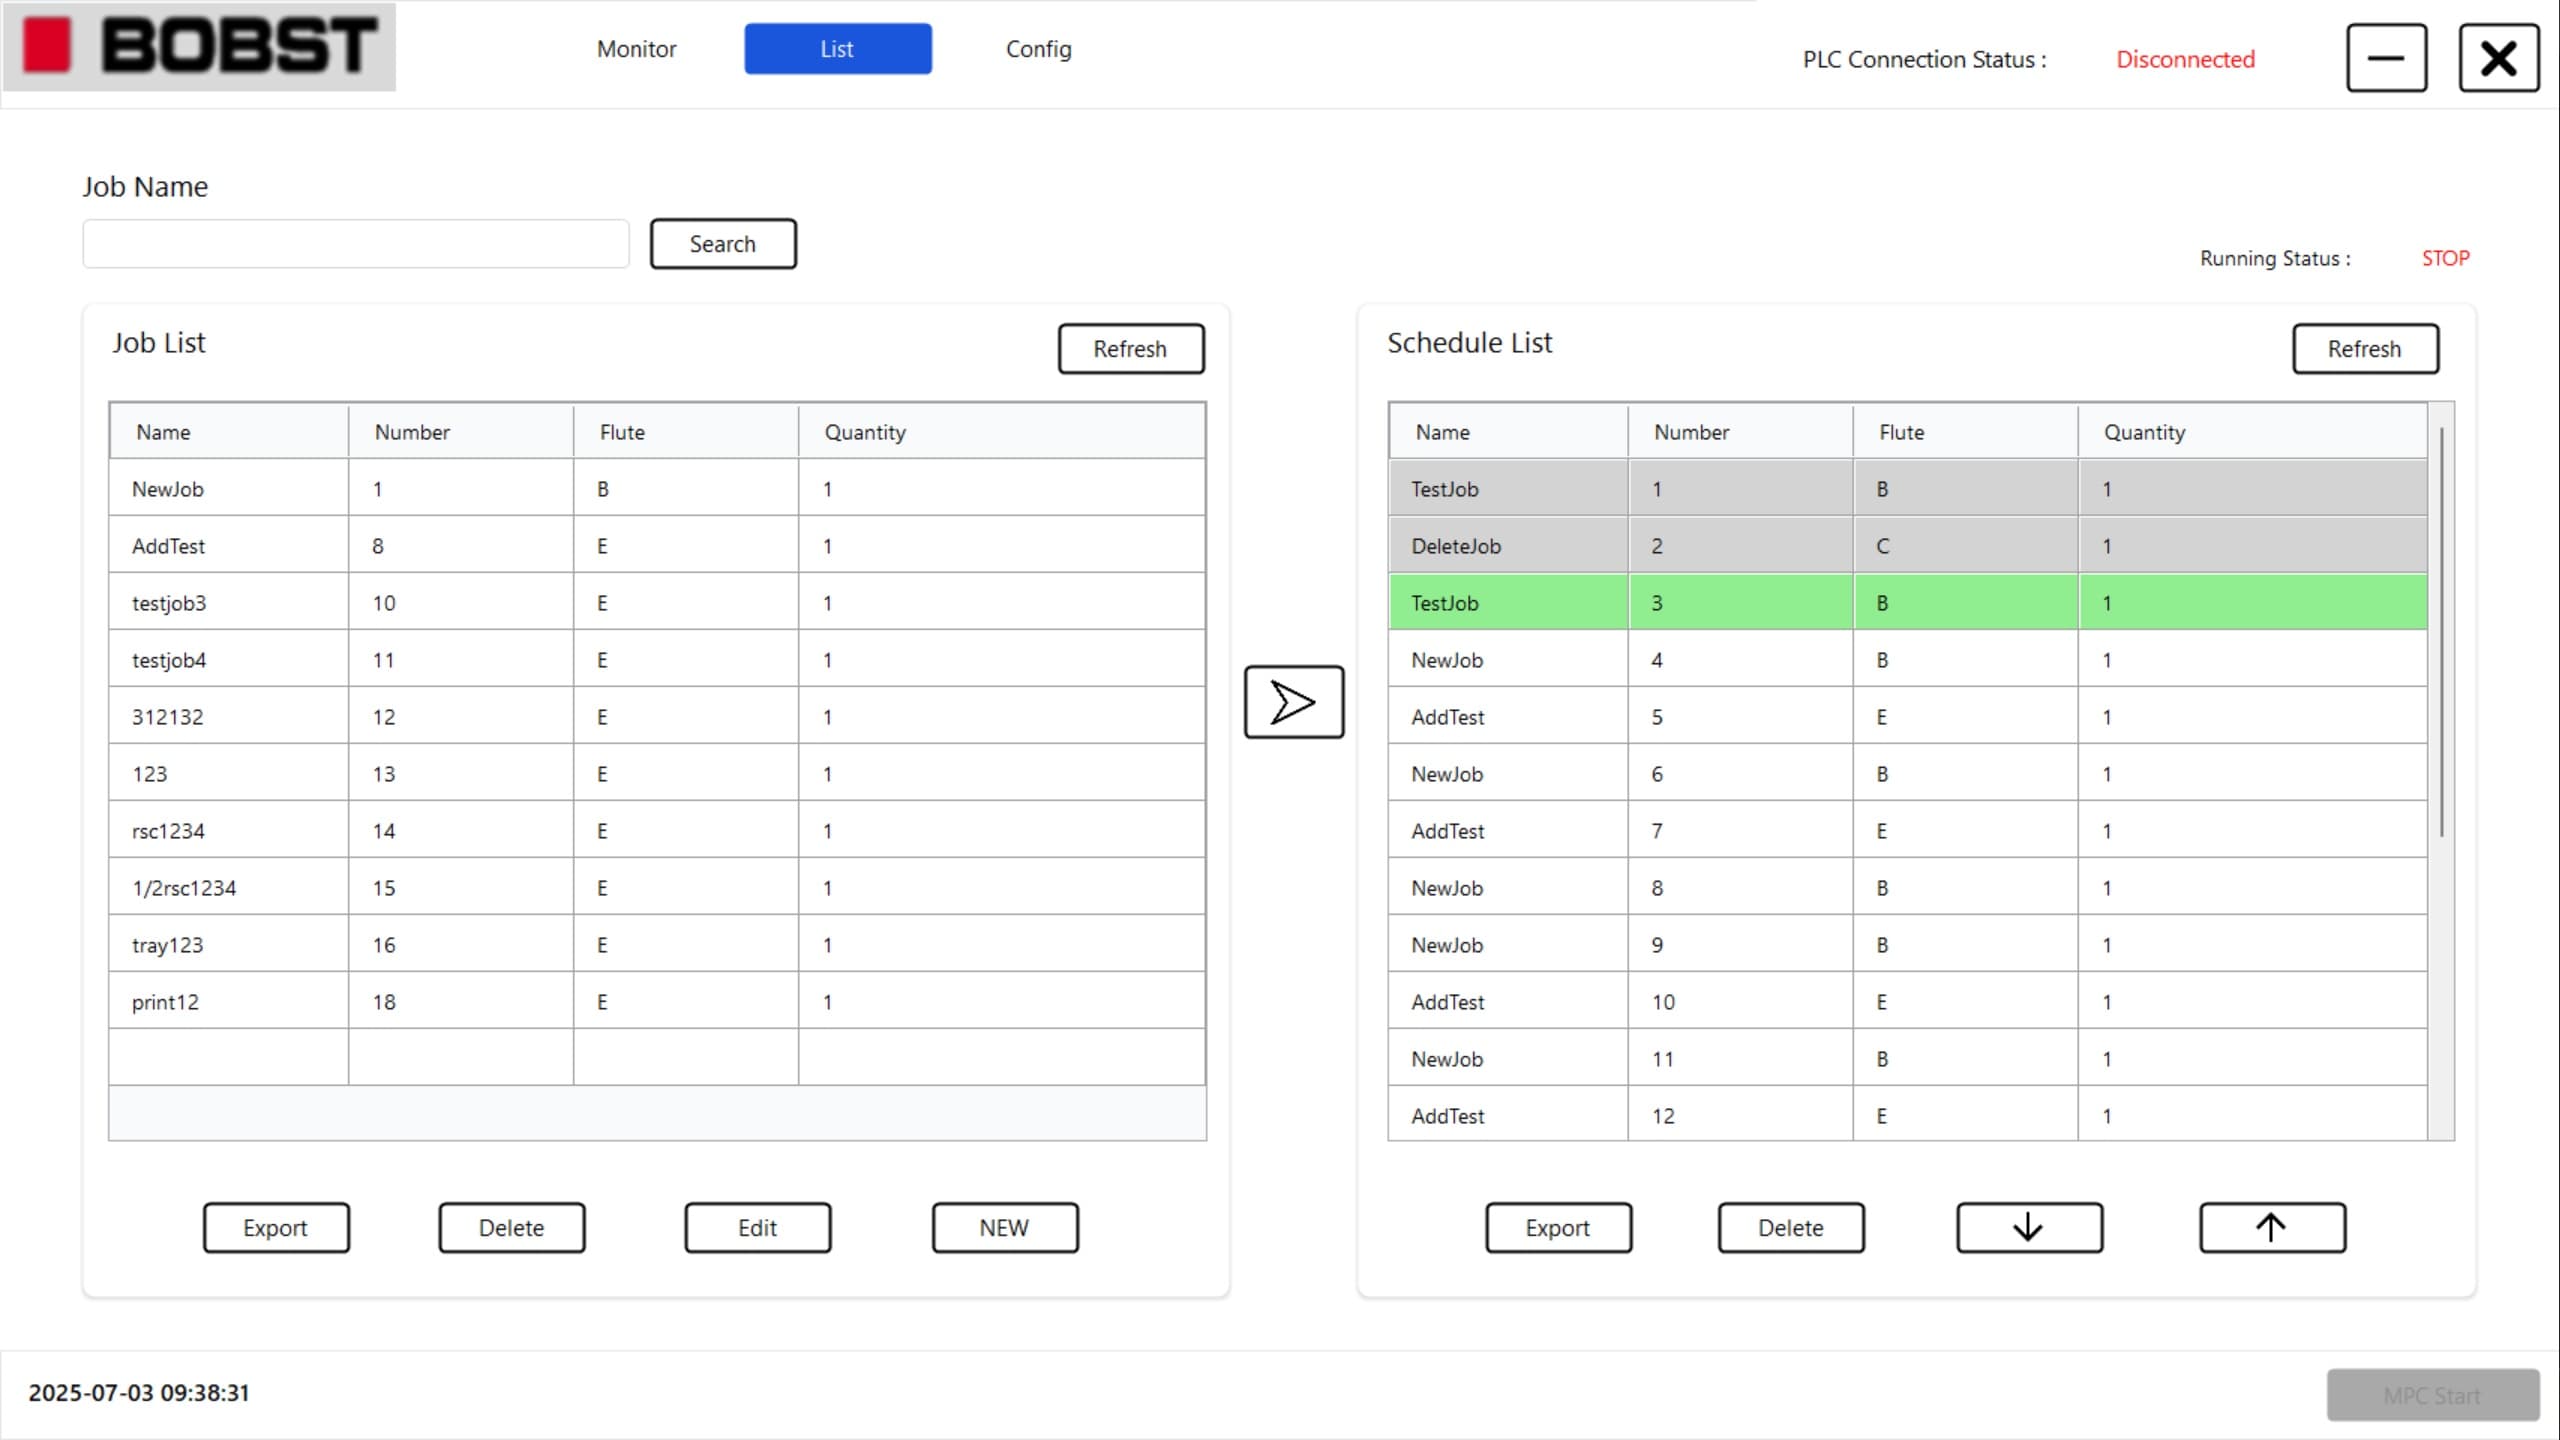This screenshot has width=2560, height=1440.
Task: Edit the selected job
Action: click(x=757, y=1227)
